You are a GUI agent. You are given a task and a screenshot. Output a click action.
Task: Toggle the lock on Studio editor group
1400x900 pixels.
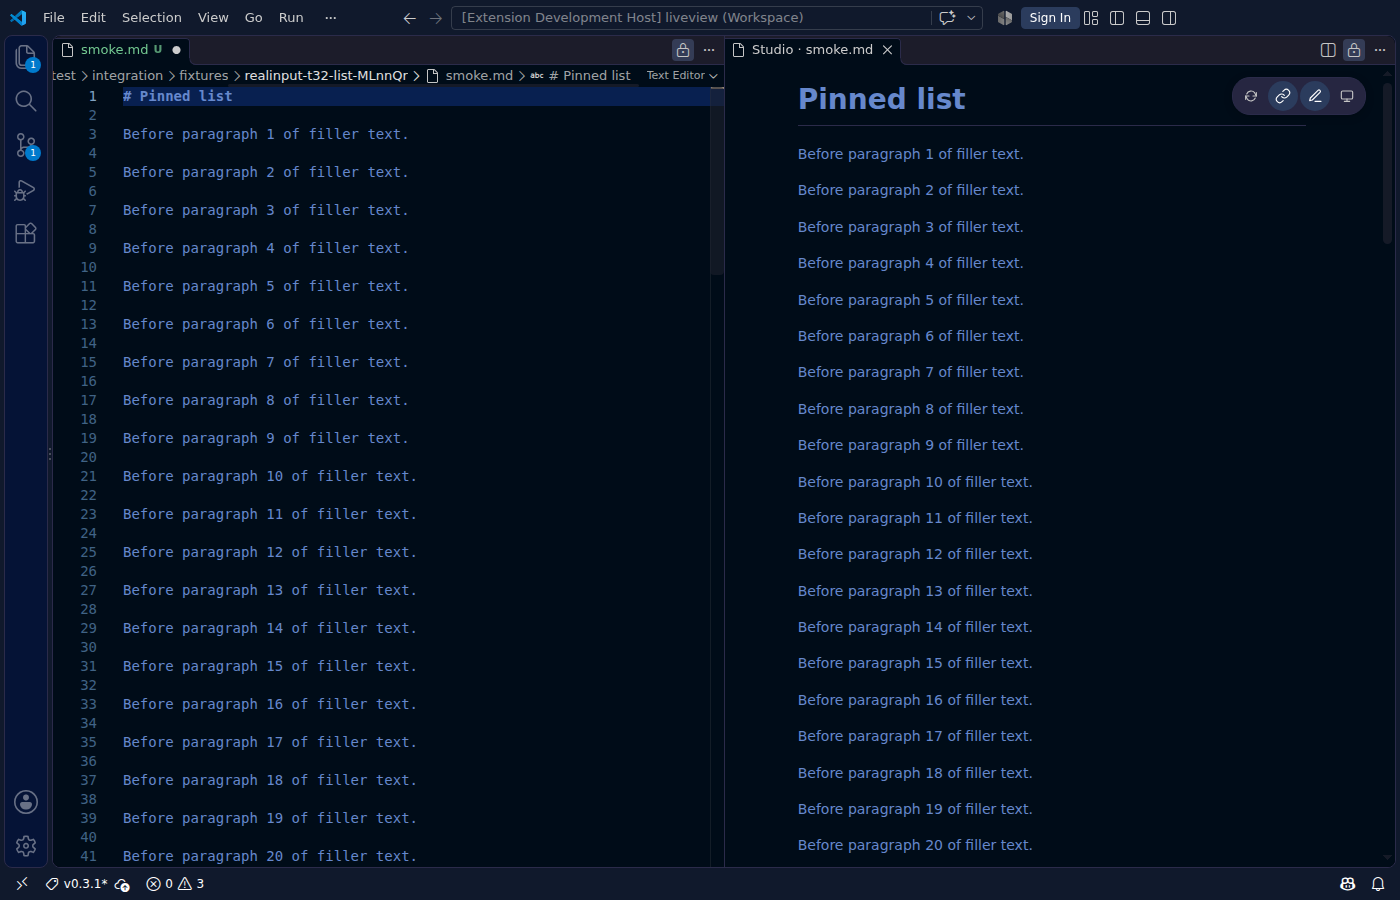(1354, 49)
